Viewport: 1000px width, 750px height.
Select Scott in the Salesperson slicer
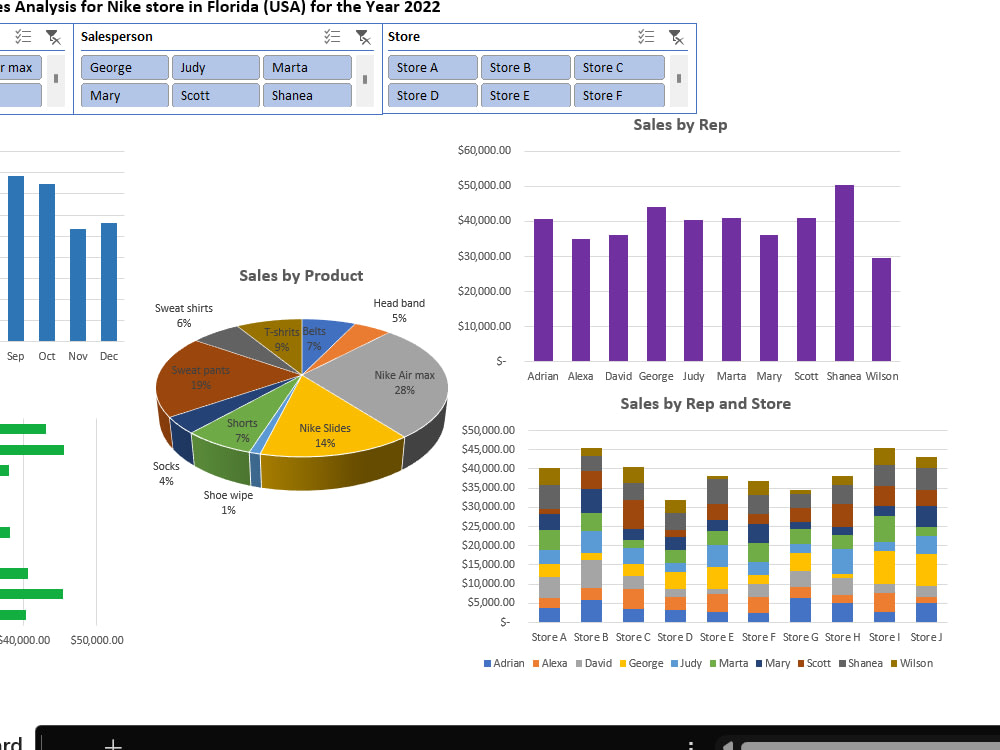tap(216, 96)
